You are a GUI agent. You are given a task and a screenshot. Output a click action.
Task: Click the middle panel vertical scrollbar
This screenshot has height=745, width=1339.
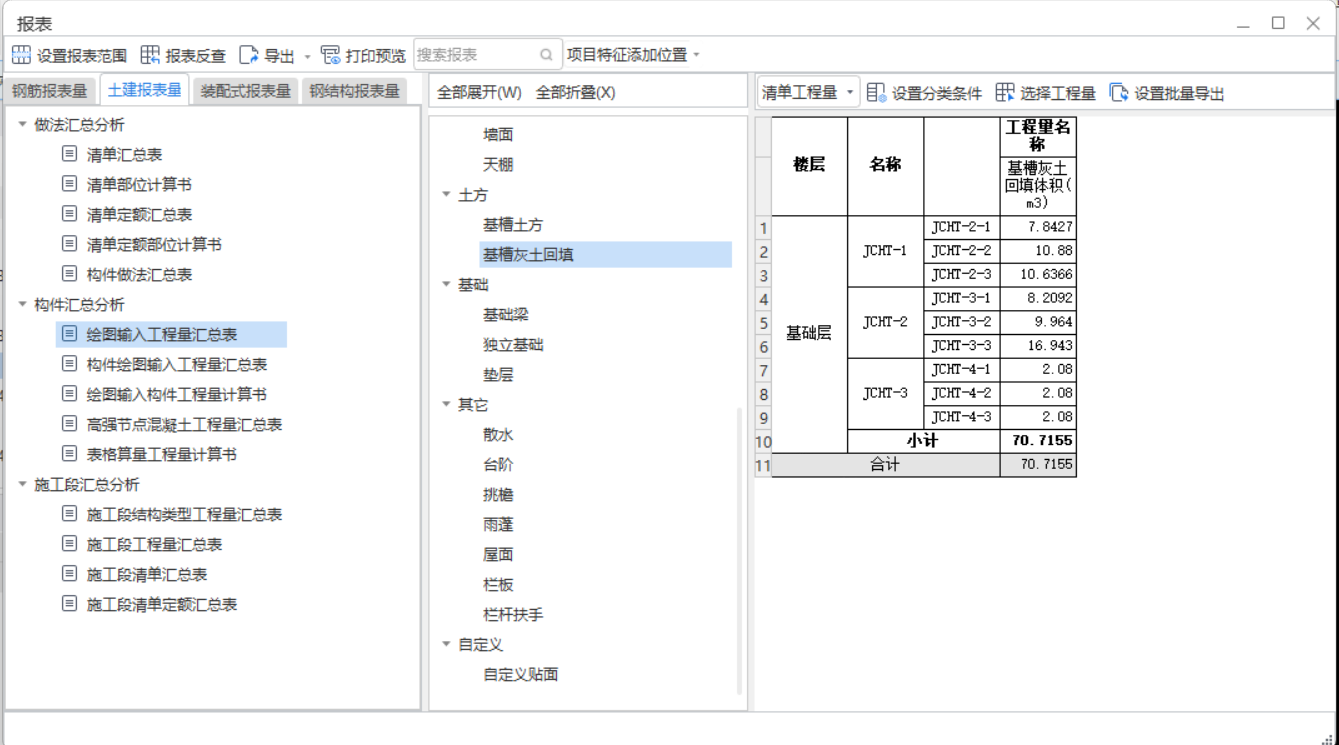point(740,550)
